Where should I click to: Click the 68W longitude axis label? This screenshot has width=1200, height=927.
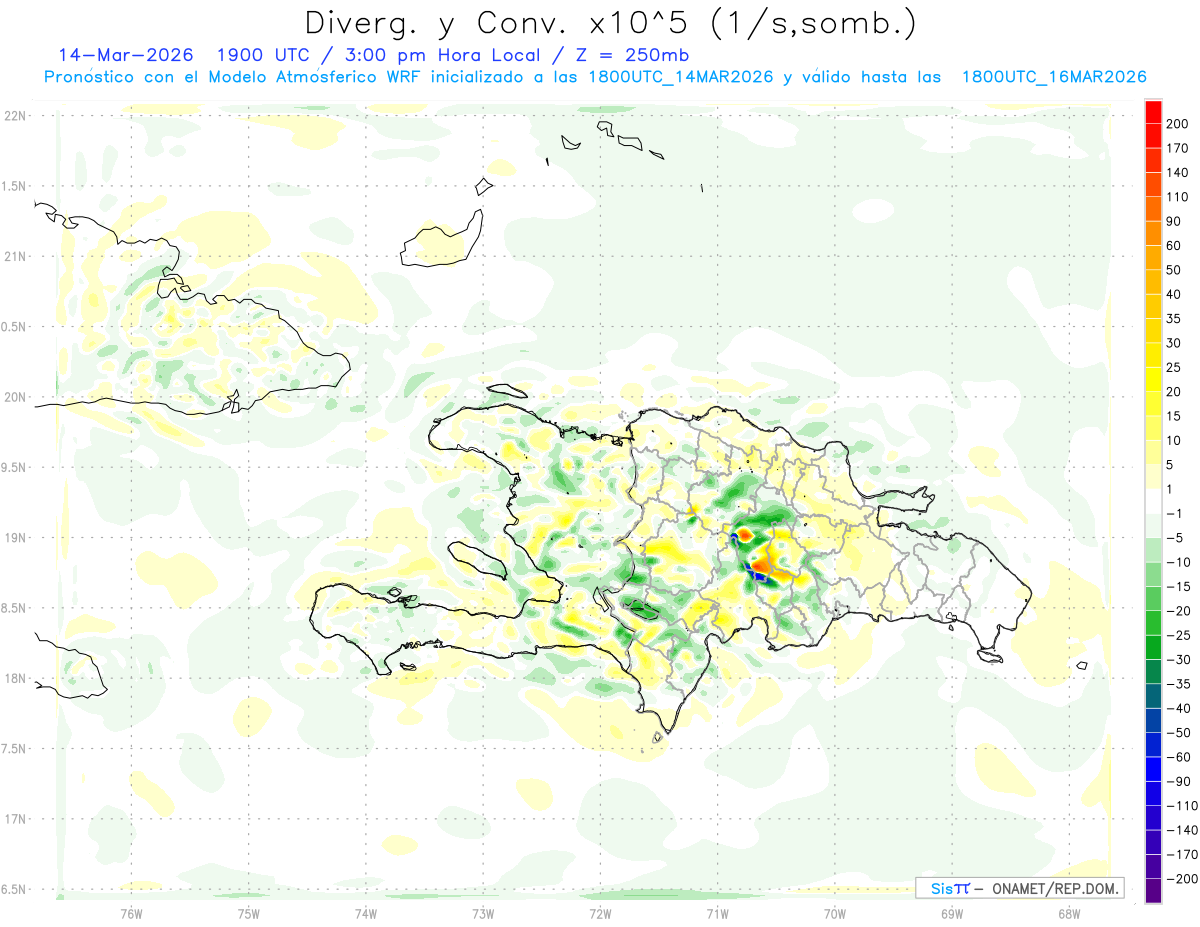pyautogui.click(x=1068, y=912)
